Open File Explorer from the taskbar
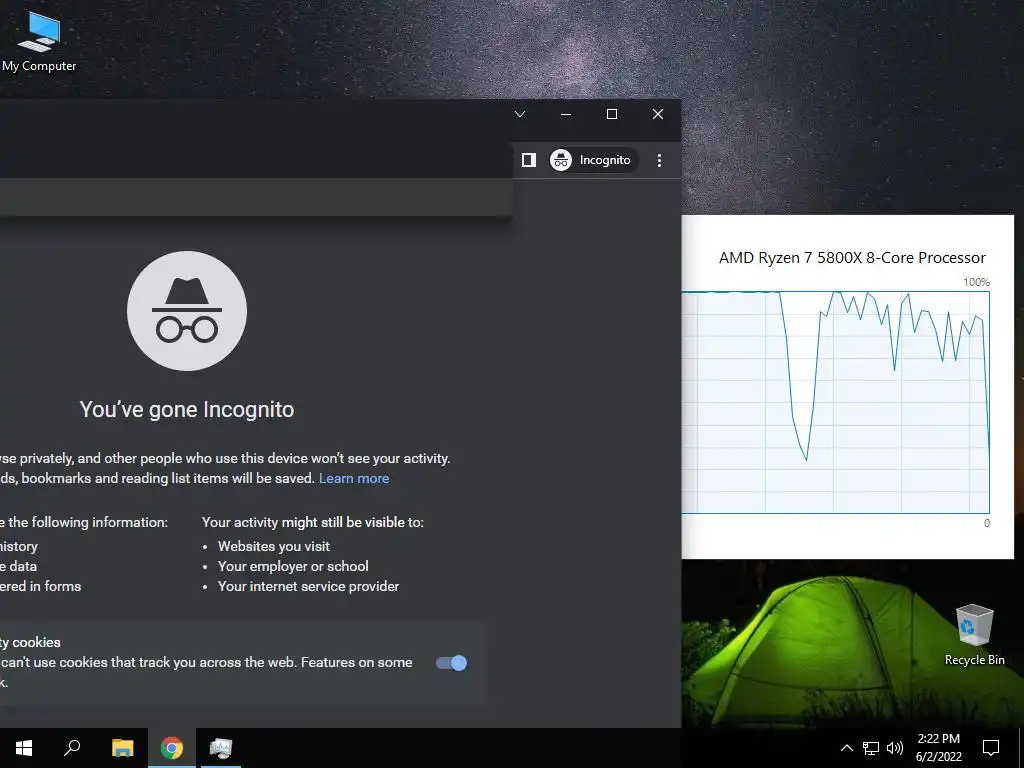 point(122,748)
